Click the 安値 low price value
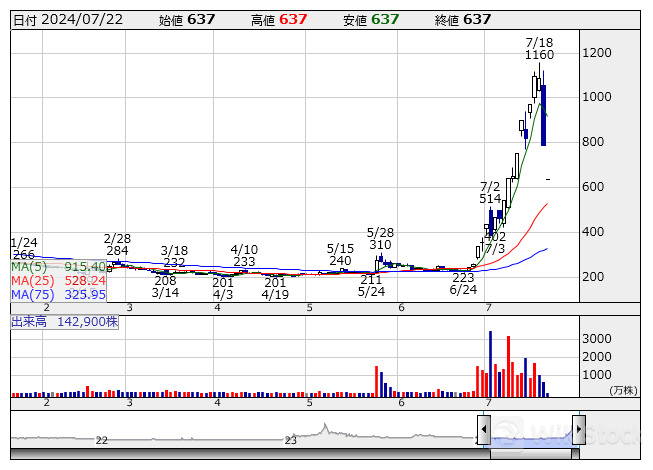The image size is (653, 470). (384, 20)
